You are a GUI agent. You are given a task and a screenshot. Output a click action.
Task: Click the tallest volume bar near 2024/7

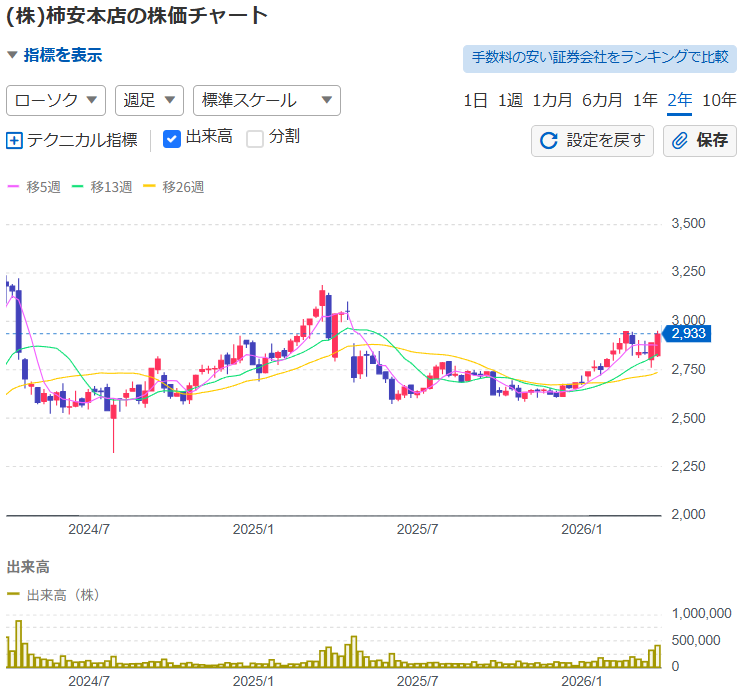[18, 644]
